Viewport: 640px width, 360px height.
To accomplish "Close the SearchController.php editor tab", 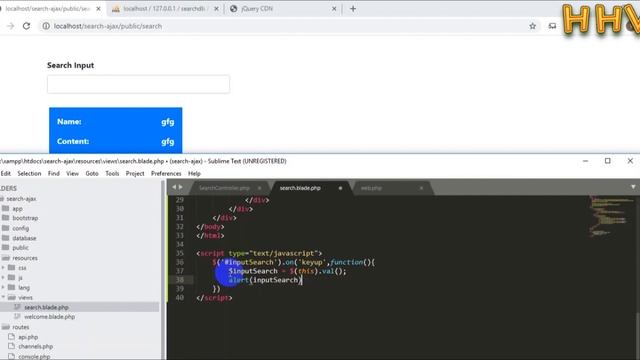I will point(259,188).
